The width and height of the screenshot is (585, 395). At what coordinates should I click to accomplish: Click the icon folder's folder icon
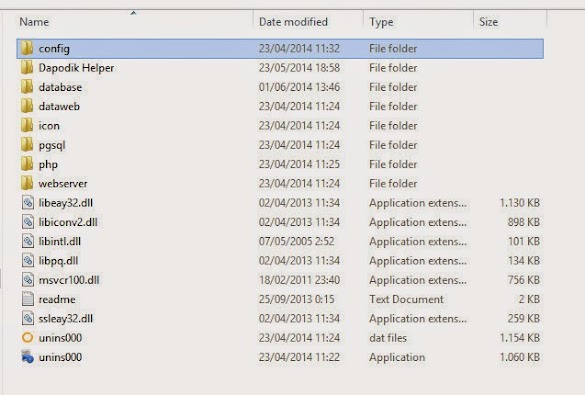point(27,126)
